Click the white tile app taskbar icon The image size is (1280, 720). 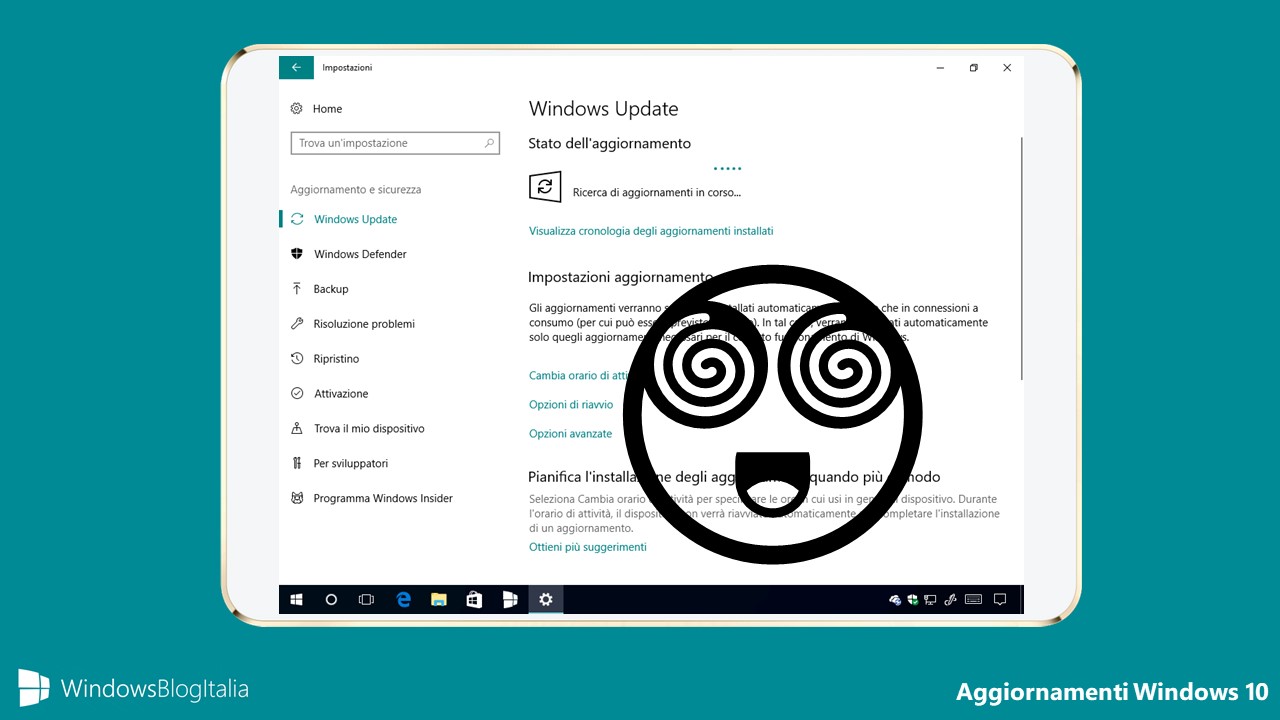point(510,599)
